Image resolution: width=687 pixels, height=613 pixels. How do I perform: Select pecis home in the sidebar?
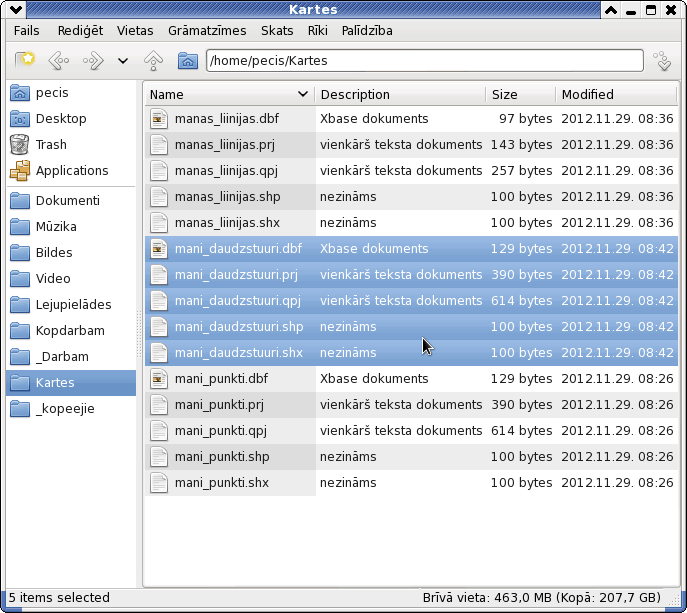click(x=71, y=93)
